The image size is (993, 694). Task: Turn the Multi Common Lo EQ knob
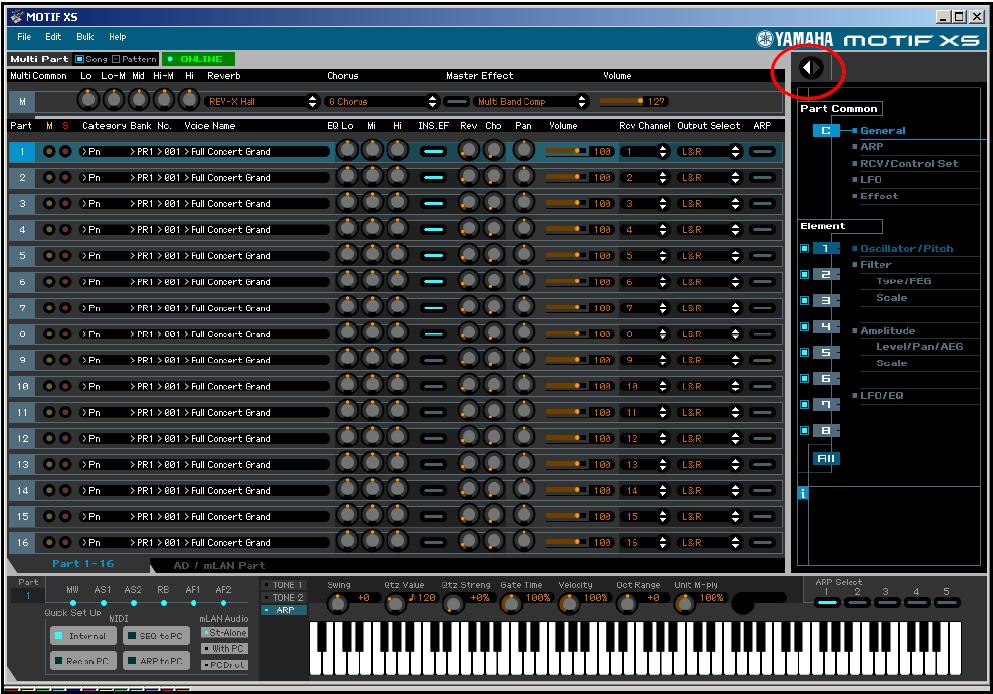pos(89,101)
